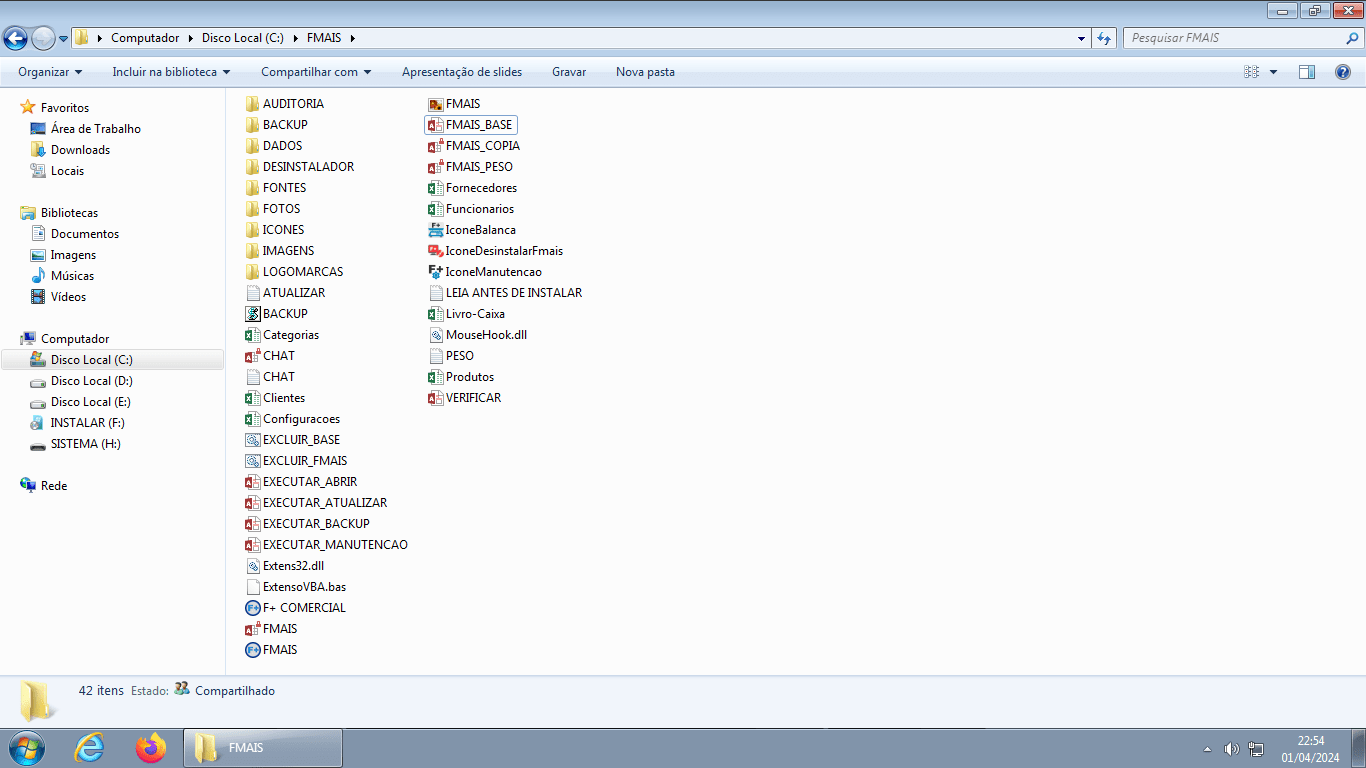Click the network tray icon
1366x768 pixels.
pos(1256,749)
